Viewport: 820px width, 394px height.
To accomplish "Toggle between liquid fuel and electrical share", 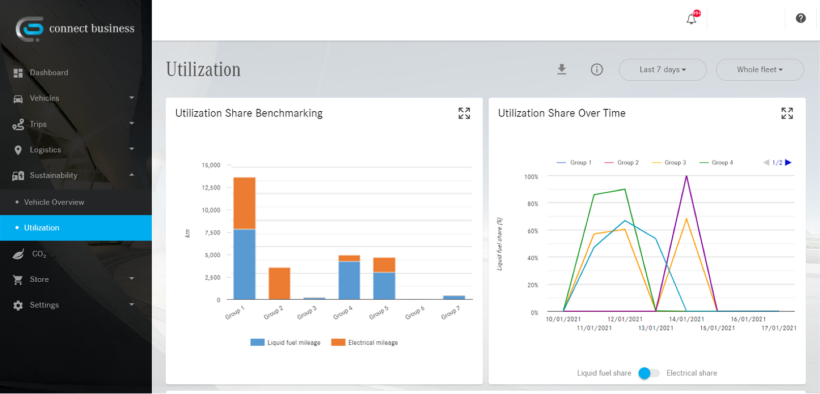I will [649, 373].
